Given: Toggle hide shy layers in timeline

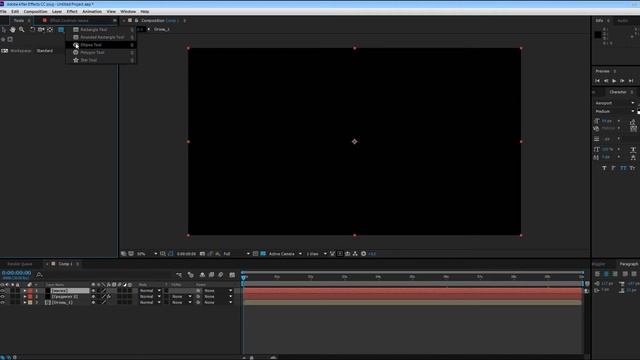Looking at the screenshot, I should [x=202, y=275].
